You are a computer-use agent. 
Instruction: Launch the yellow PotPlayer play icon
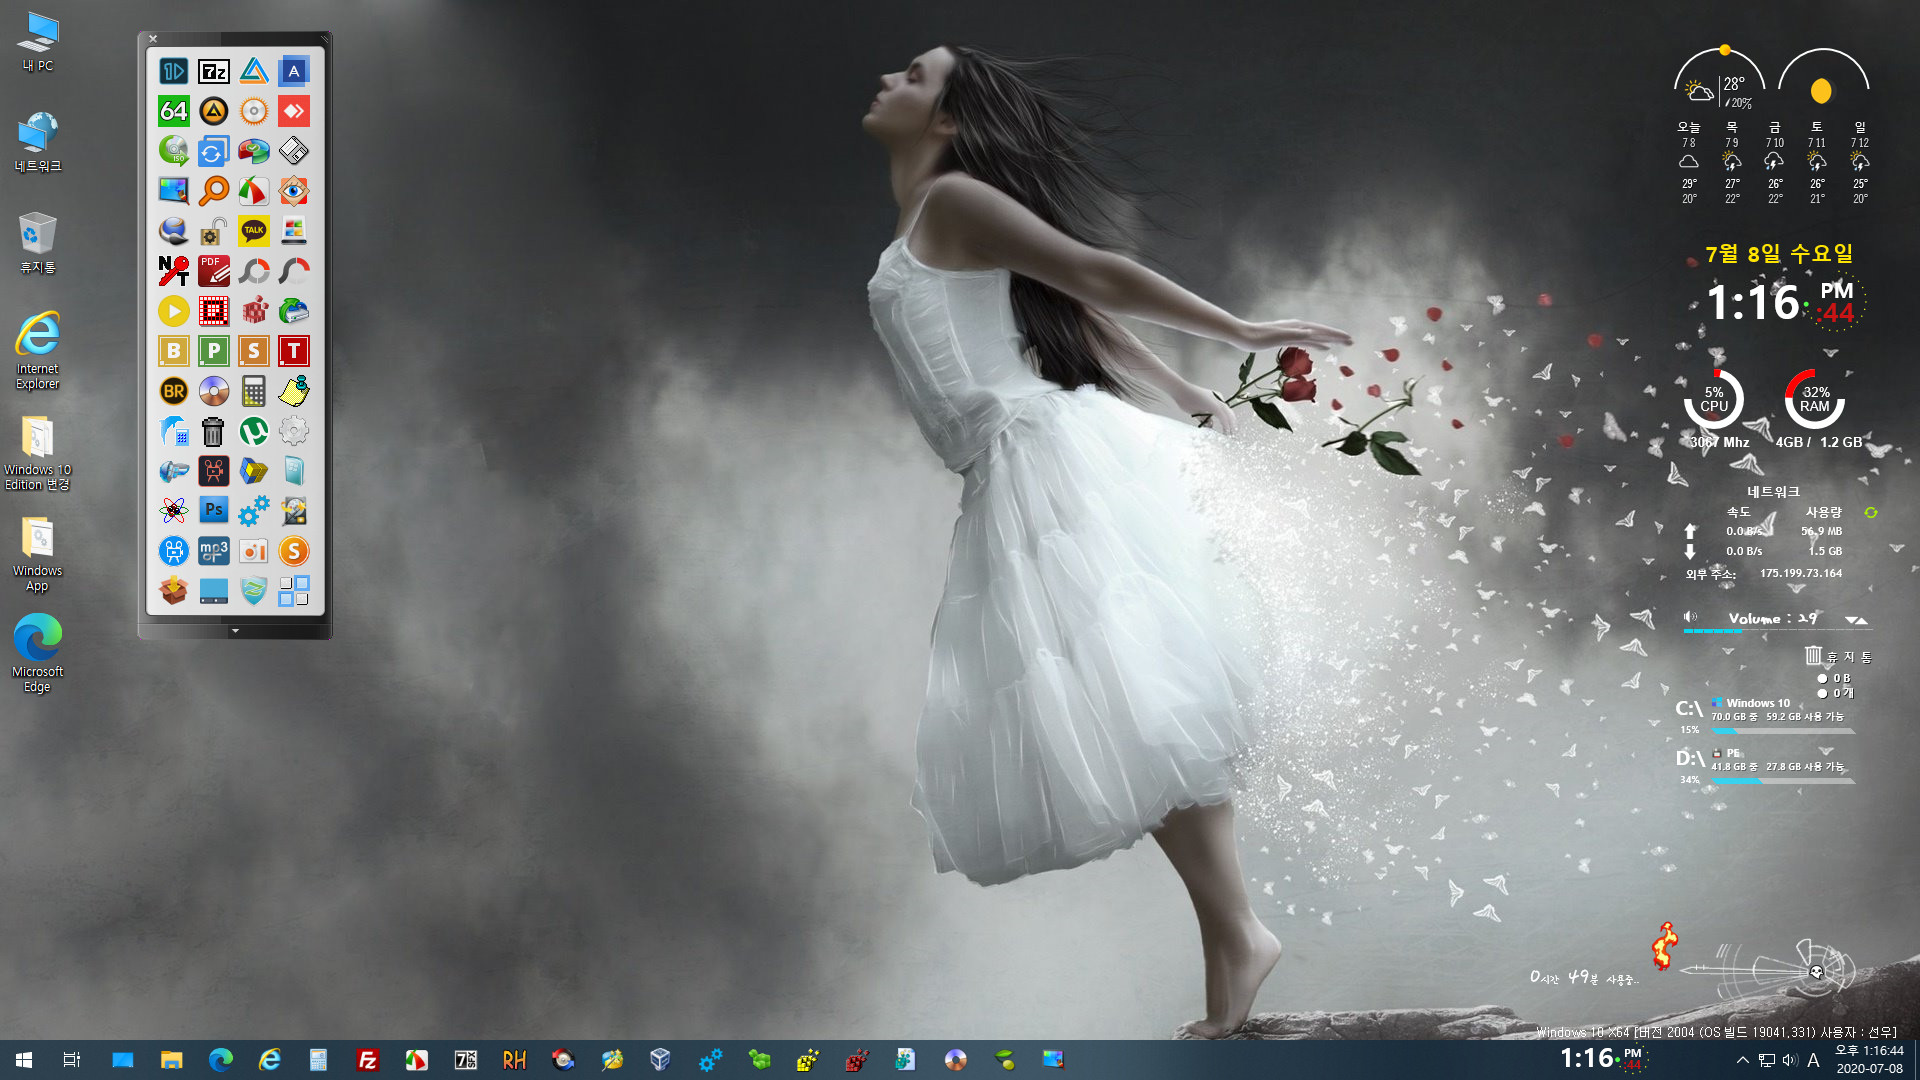(173, 311)
